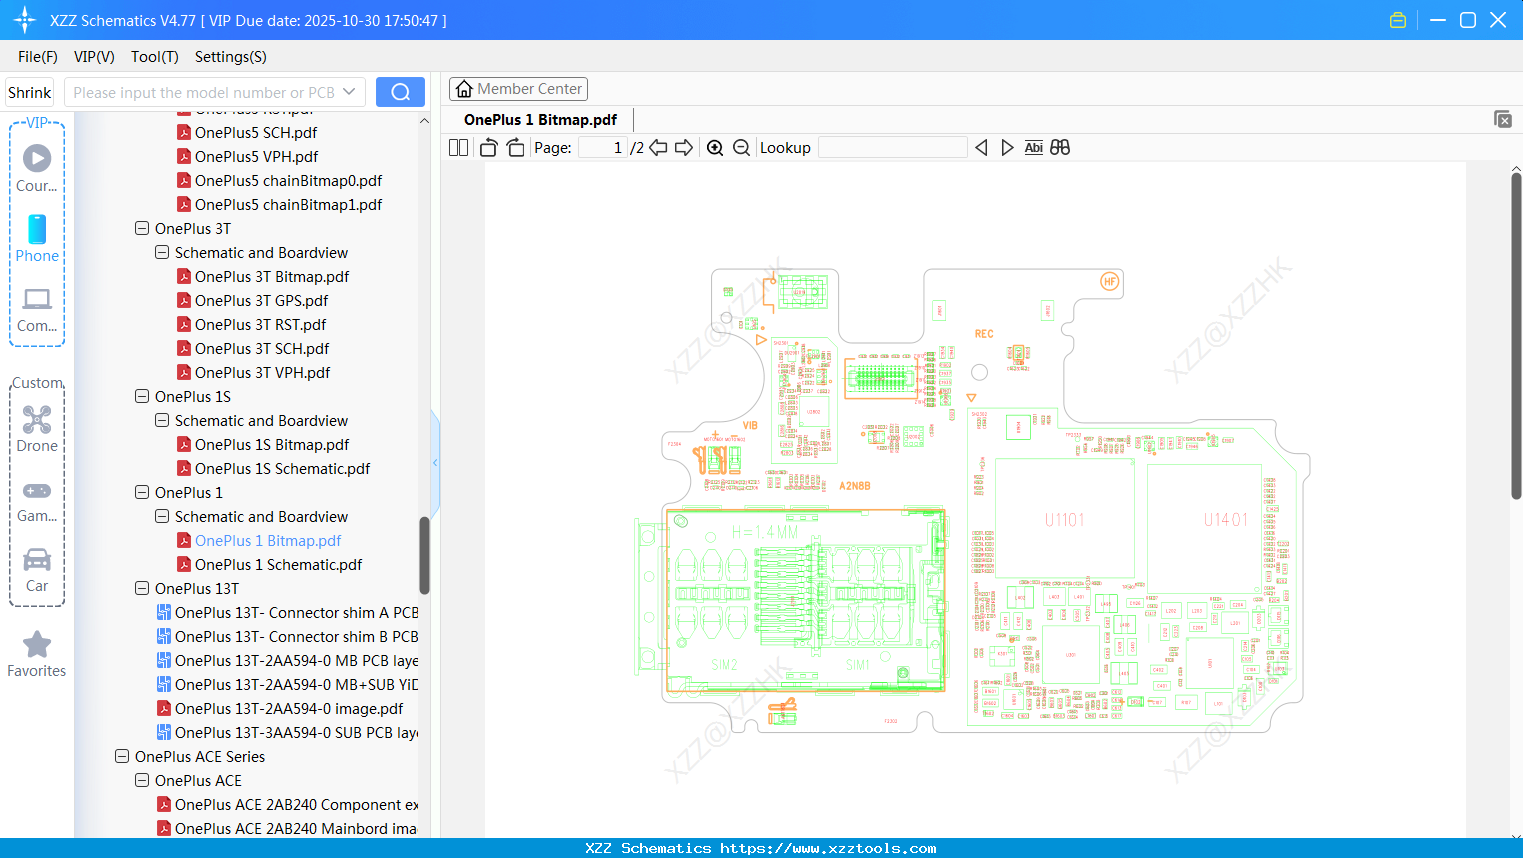1523x858 pixels.
Task: Toggle the two-page view layout icon
Action: pyautogui.click(x=459, y=148)
